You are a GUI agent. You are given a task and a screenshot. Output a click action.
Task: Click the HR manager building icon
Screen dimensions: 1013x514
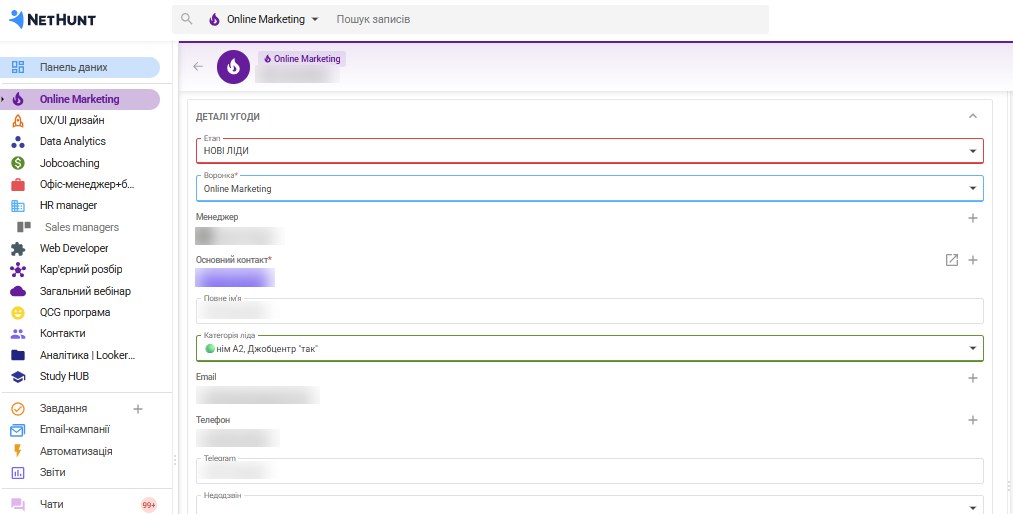[x=18, y=206]
